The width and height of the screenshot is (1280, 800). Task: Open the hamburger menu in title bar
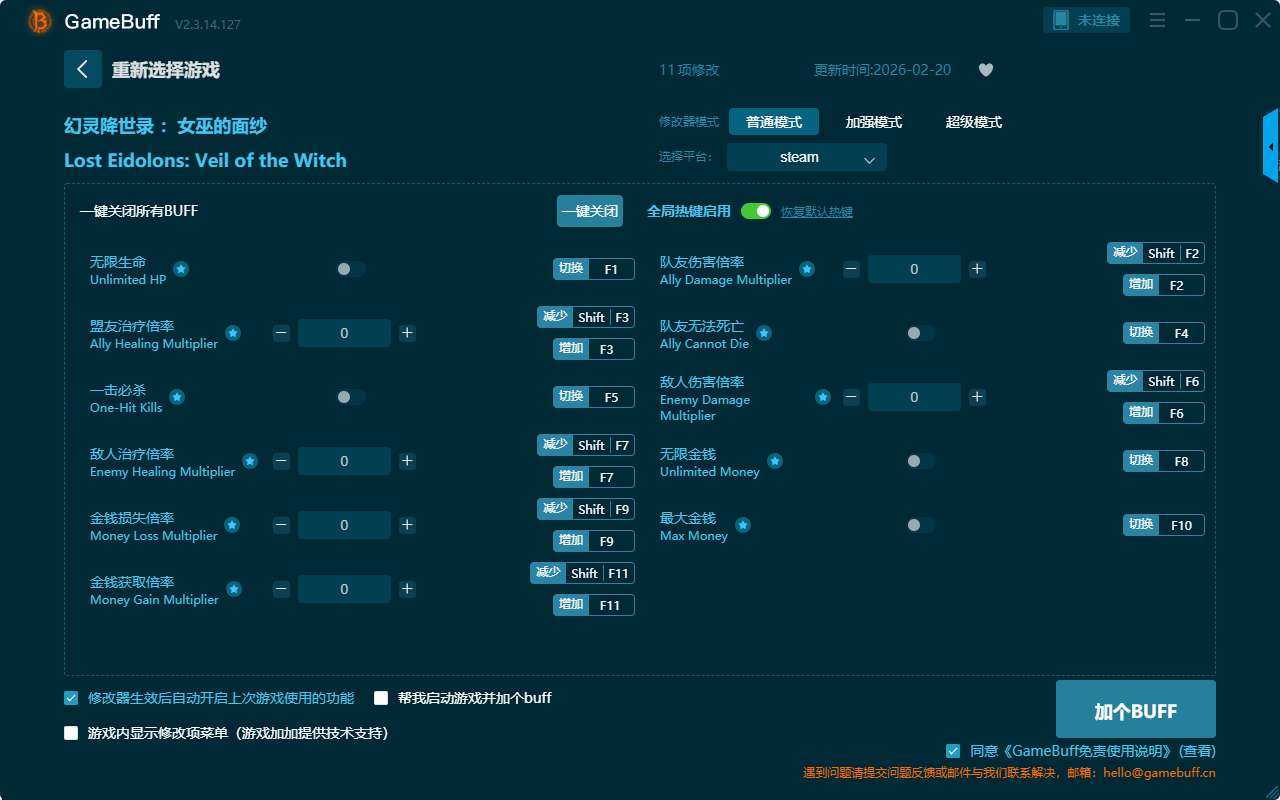pos(1157,20)
